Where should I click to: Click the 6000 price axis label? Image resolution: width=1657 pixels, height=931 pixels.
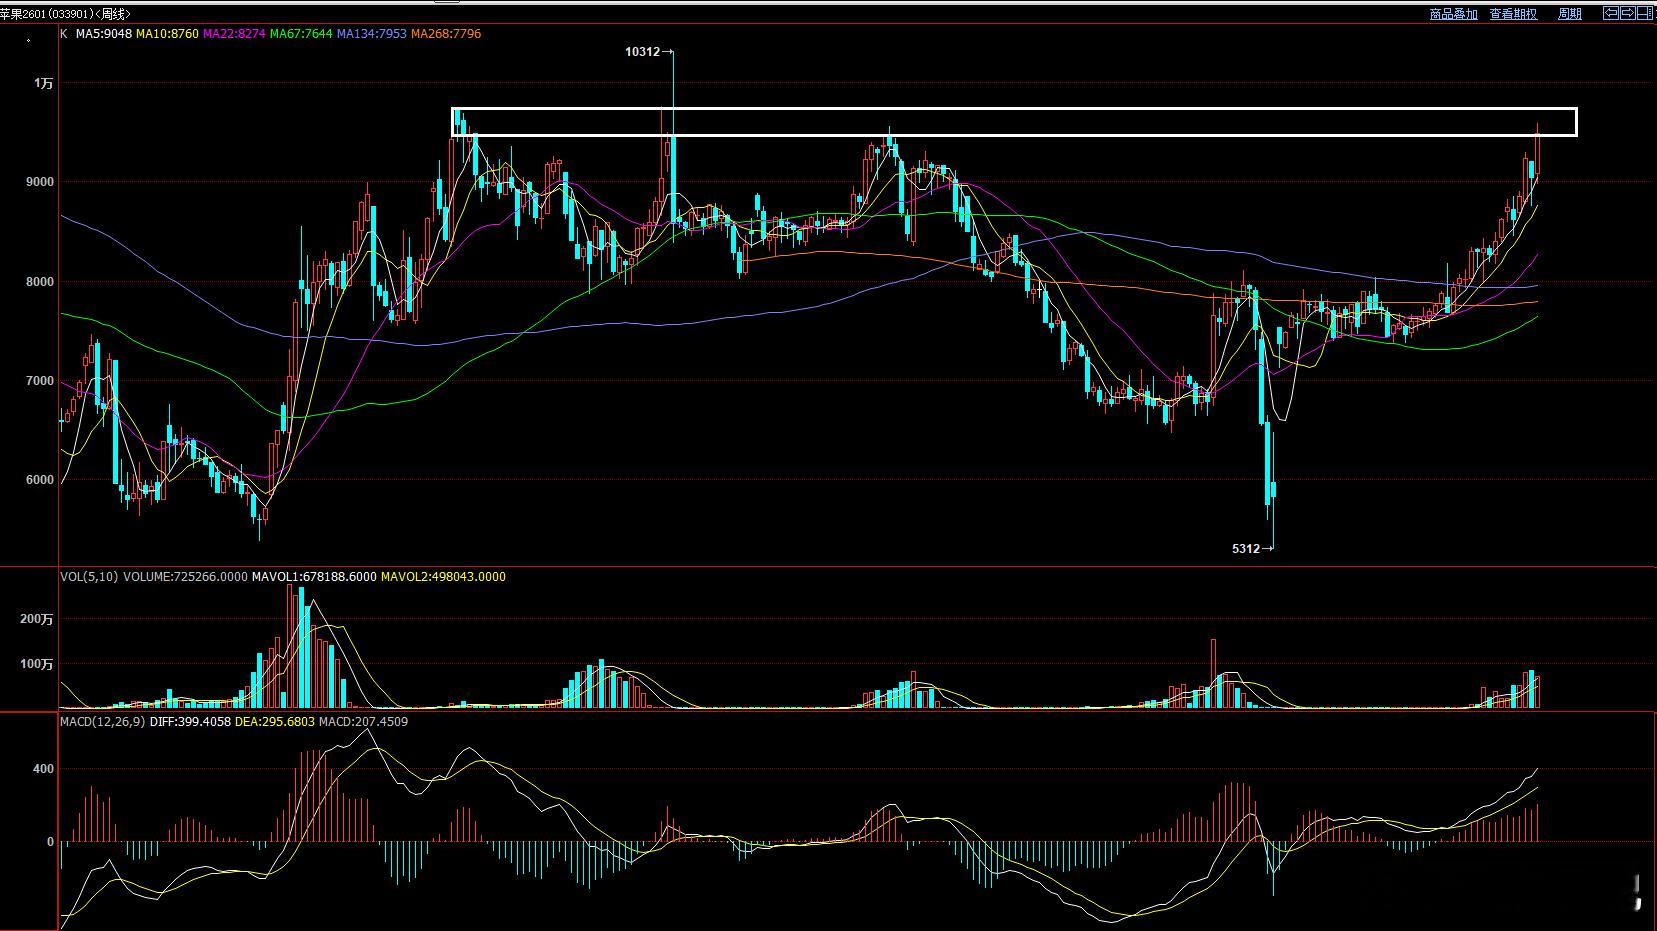click(39, 480)
